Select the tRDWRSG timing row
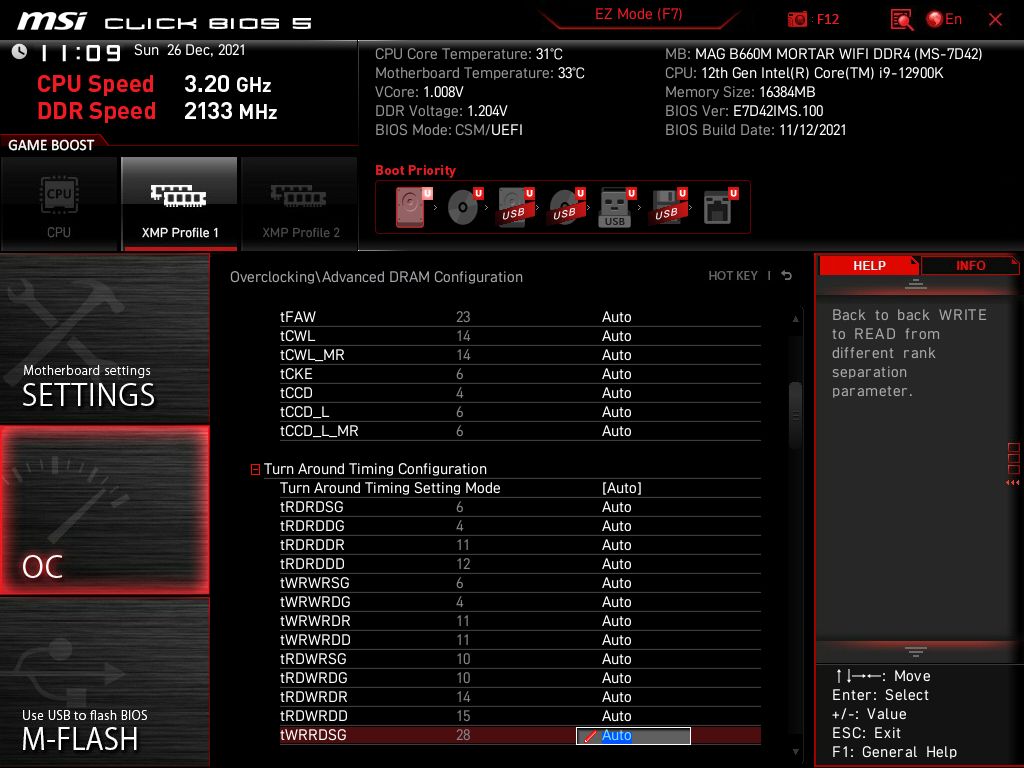 520,658
